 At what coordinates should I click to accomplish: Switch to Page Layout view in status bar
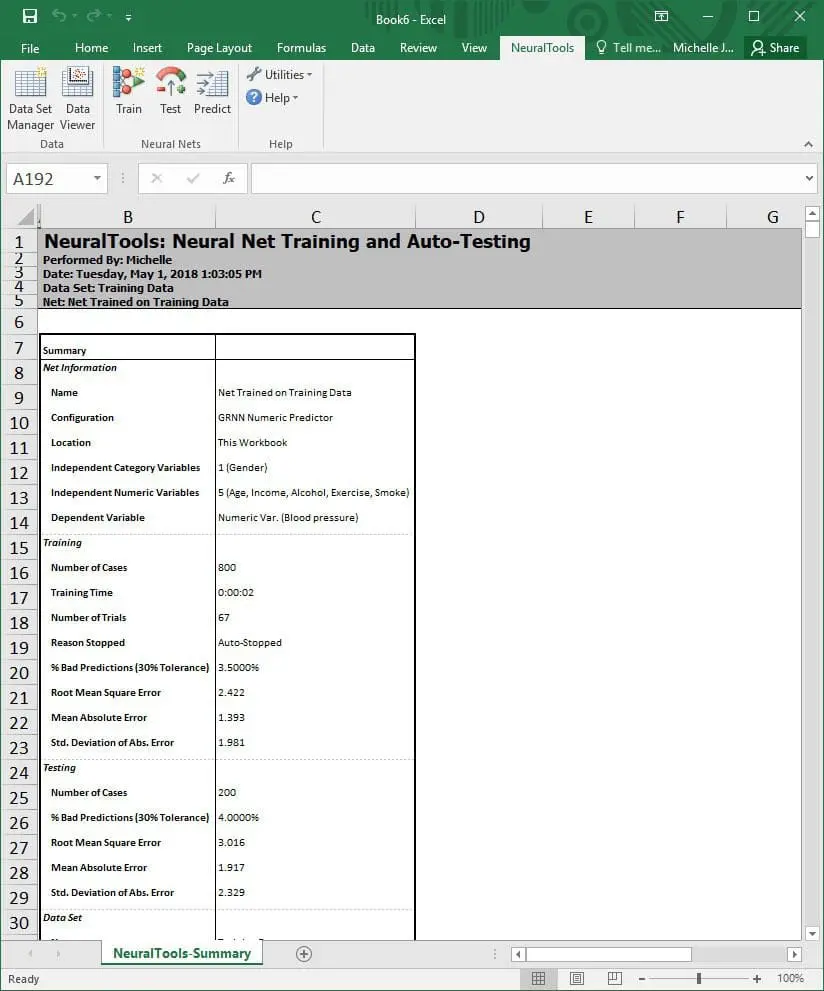point(576,978)
